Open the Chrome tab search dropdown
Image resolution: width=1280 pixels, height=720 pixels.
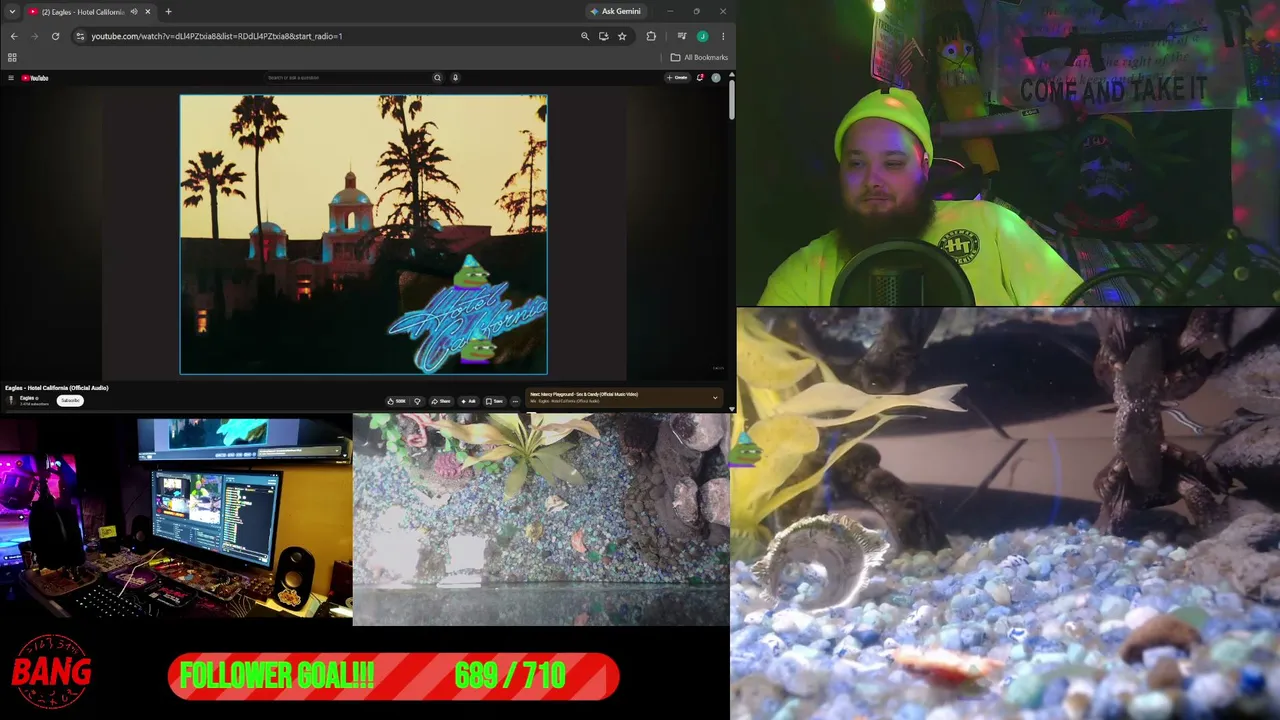tap(12, 12)
